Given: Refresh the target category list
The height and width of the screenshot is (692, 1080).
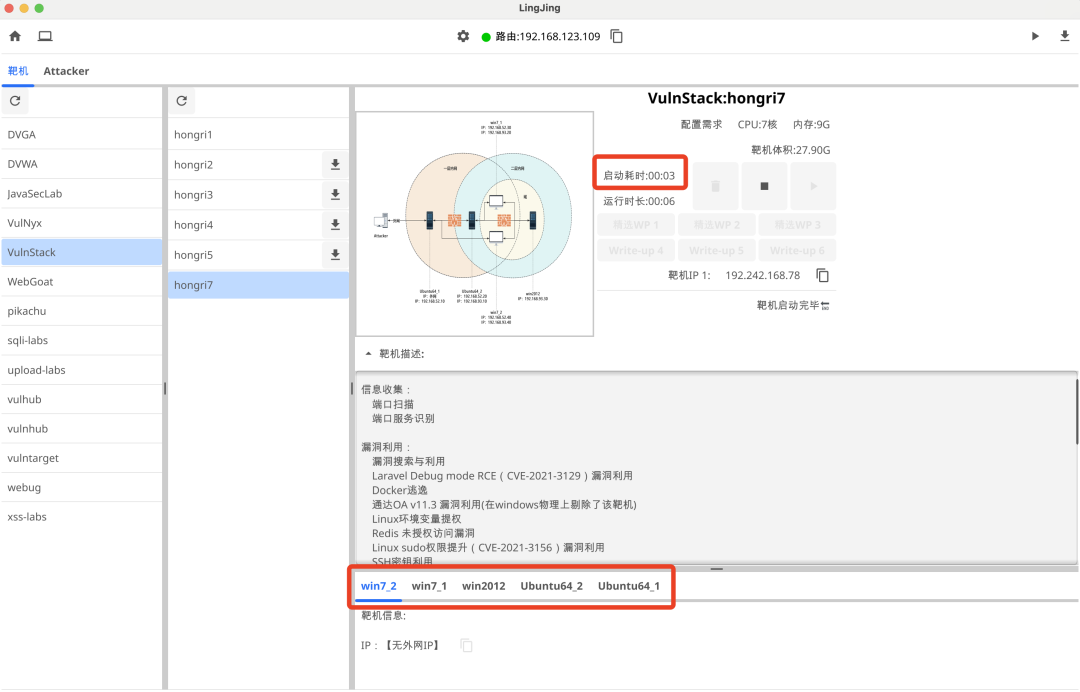Looking at the screenshot, I should (15, 101).
